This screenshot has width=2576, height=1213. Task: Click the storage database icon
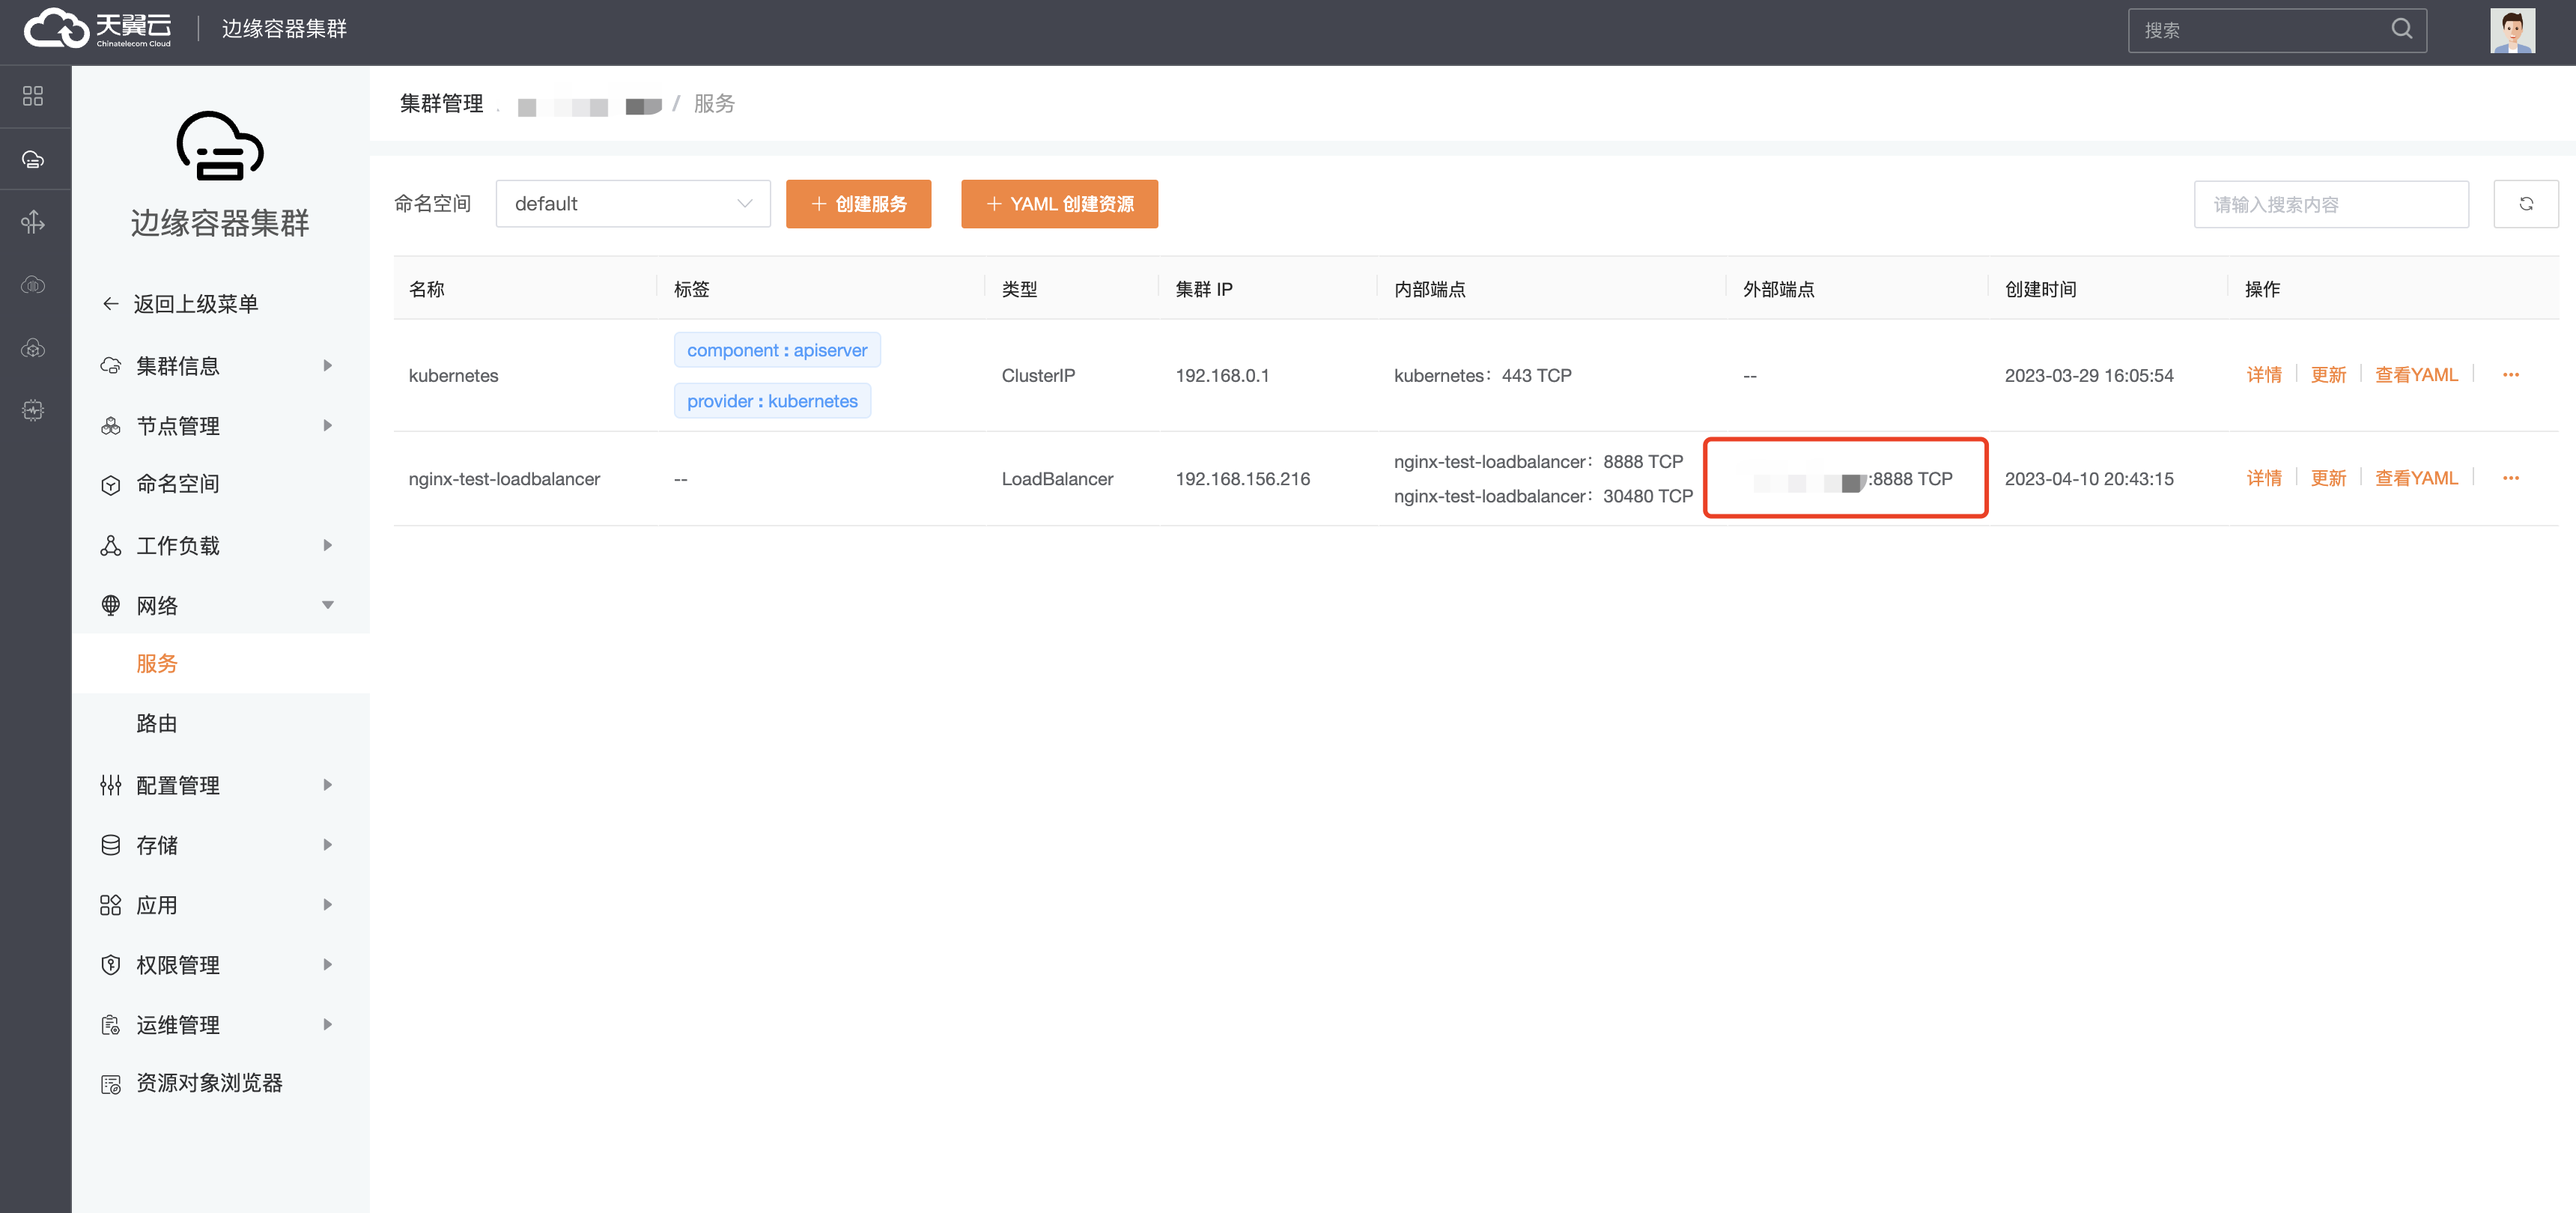tap(111, 845)
